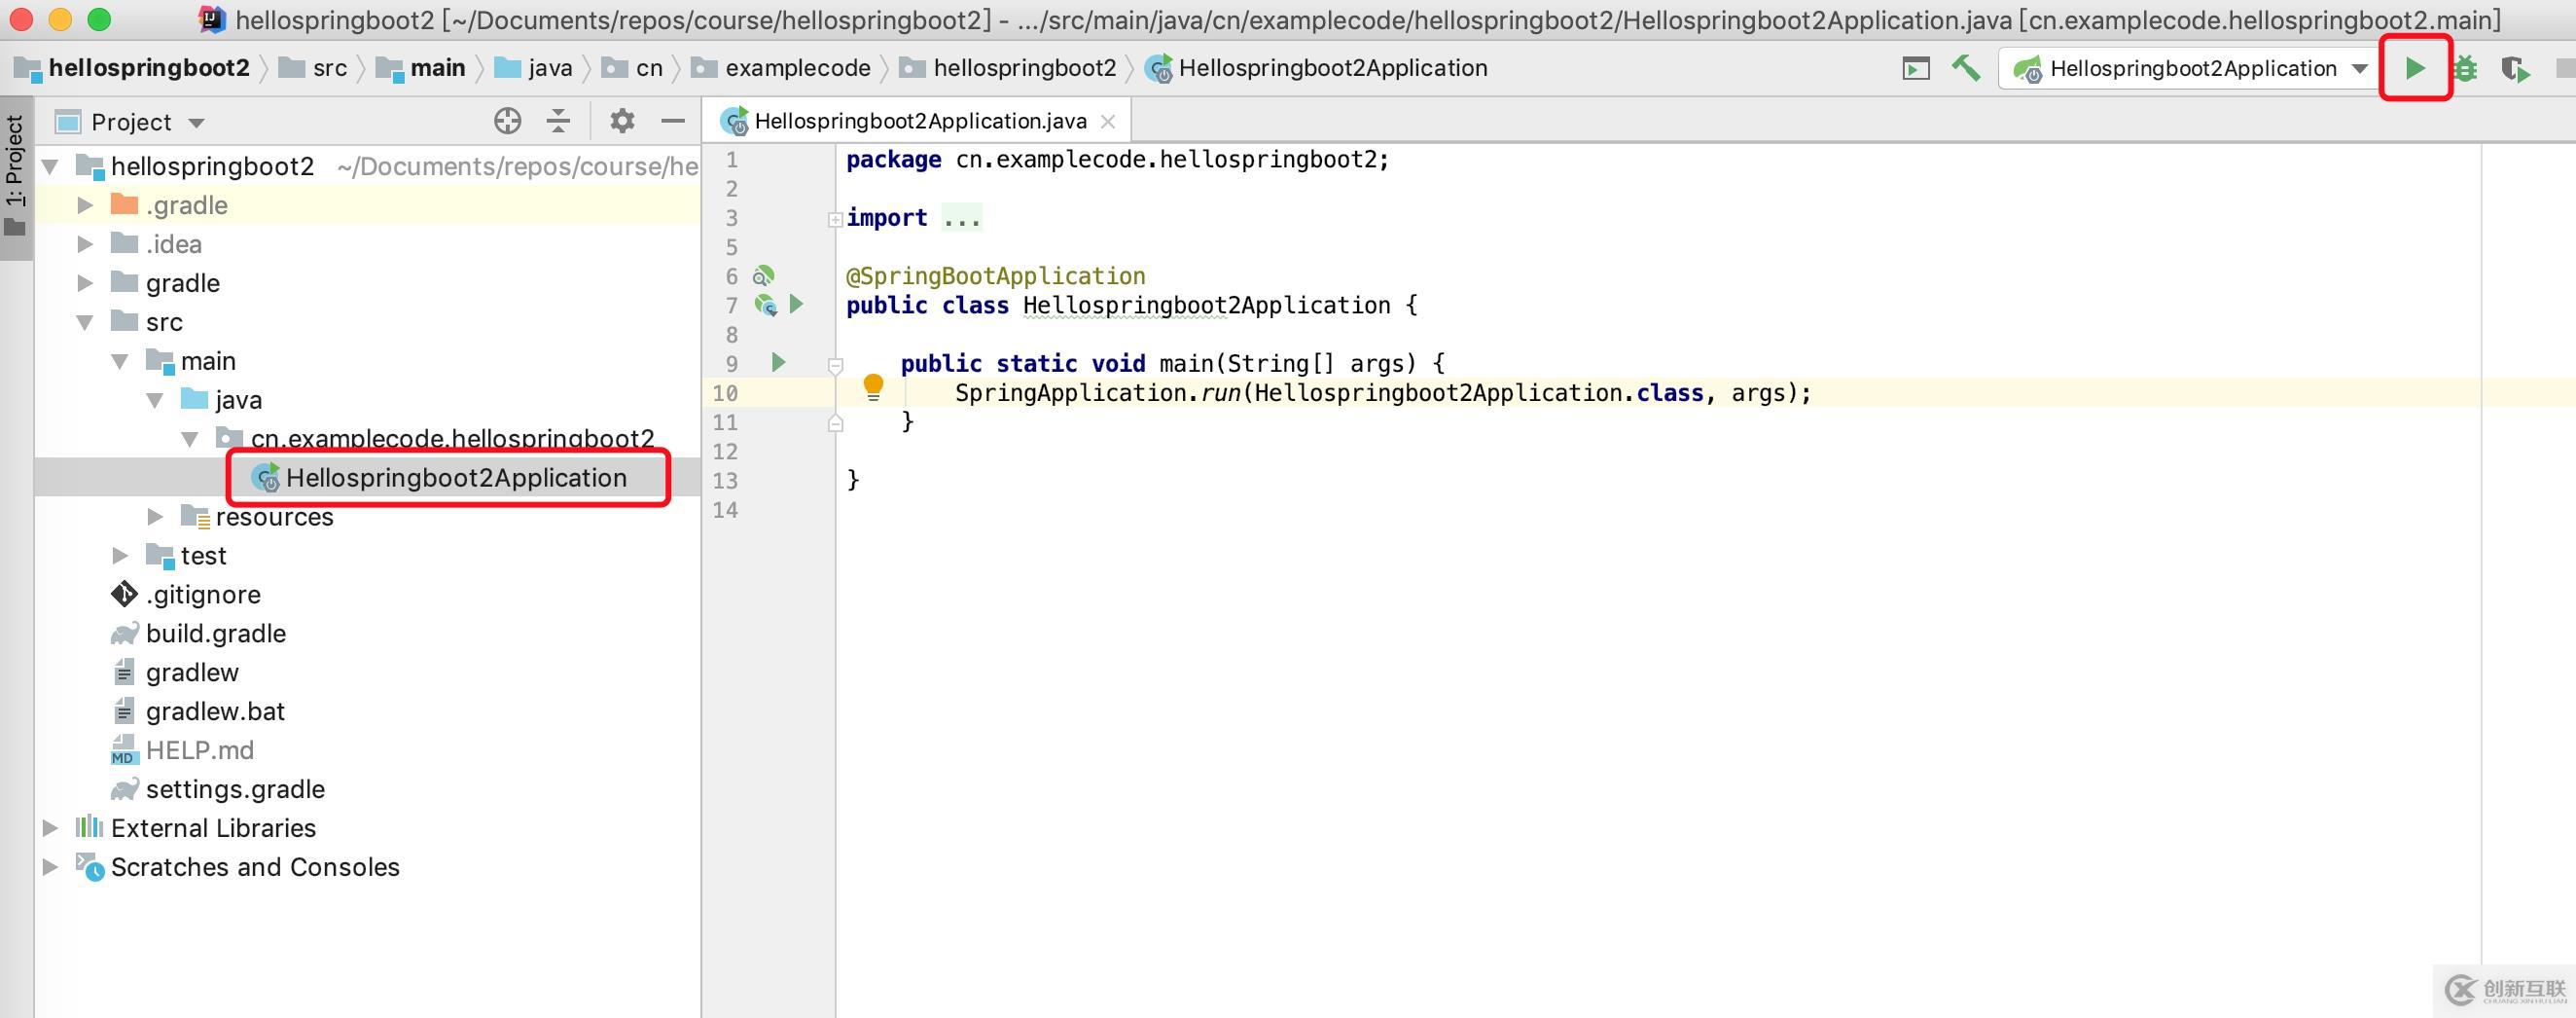Collapse the hellospringboot2 root node
Image resolution: width=2576 pixels, height=1018 pixels.
[x=50, y=166]
